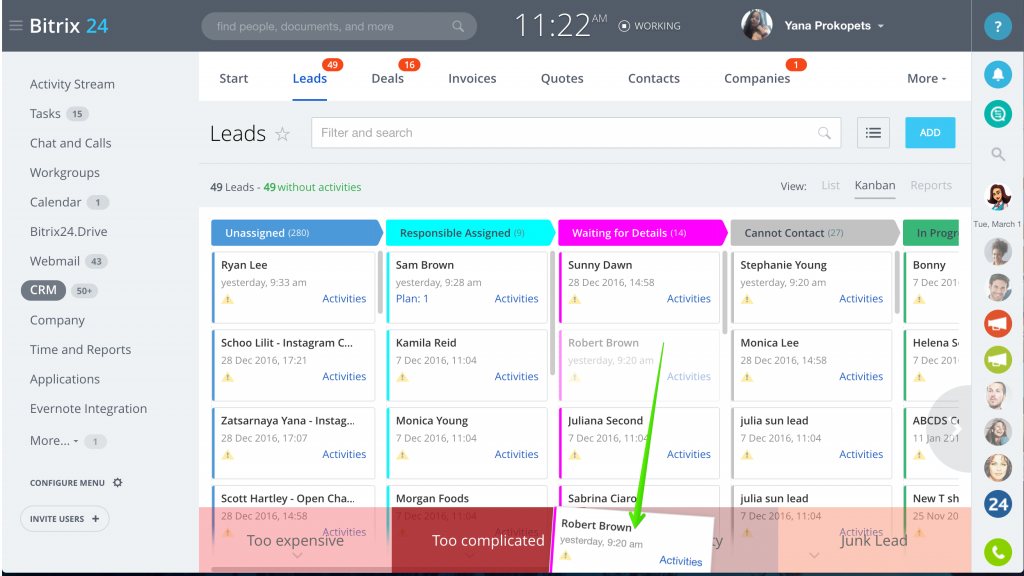Open Webmail in sidebar

coord(55,261)
